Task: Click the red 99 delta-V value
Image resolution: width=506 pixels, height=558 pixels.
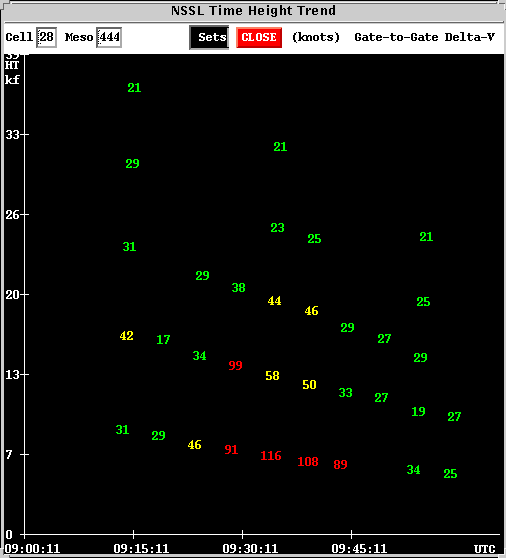Action: click(x=236, y=365)
